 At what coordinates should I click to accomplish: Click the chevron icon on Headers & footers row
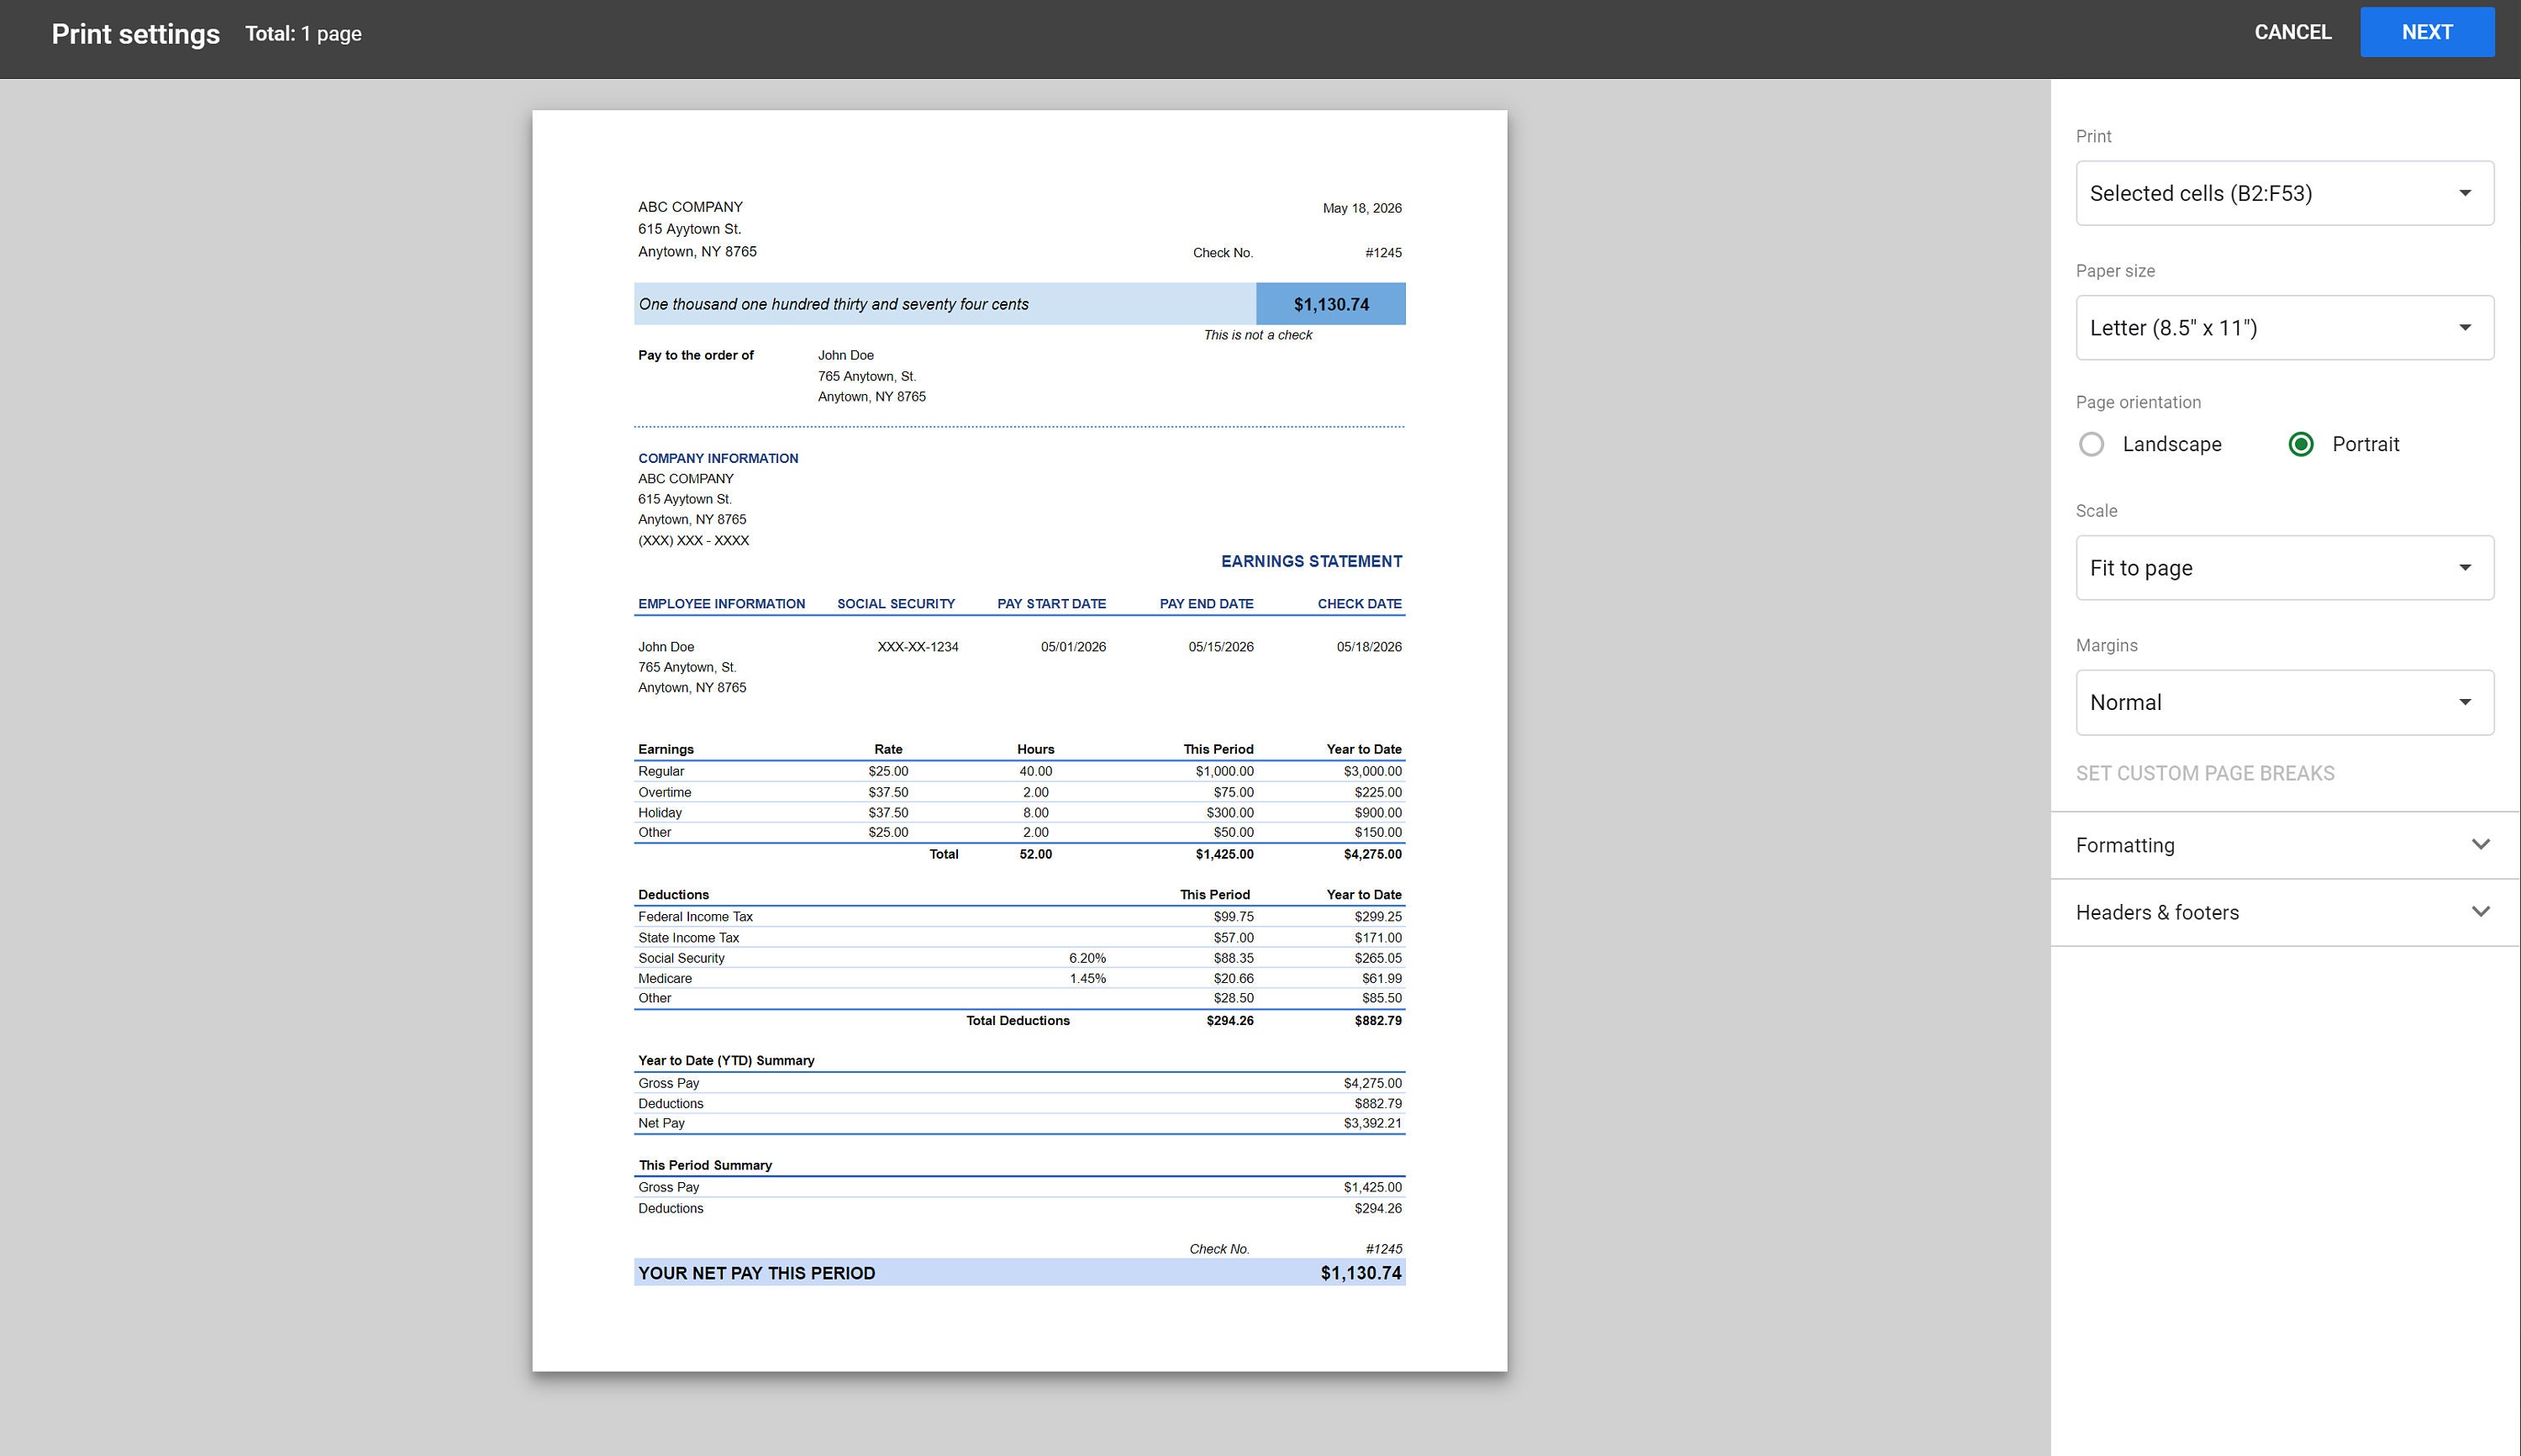click(2481, 911)
